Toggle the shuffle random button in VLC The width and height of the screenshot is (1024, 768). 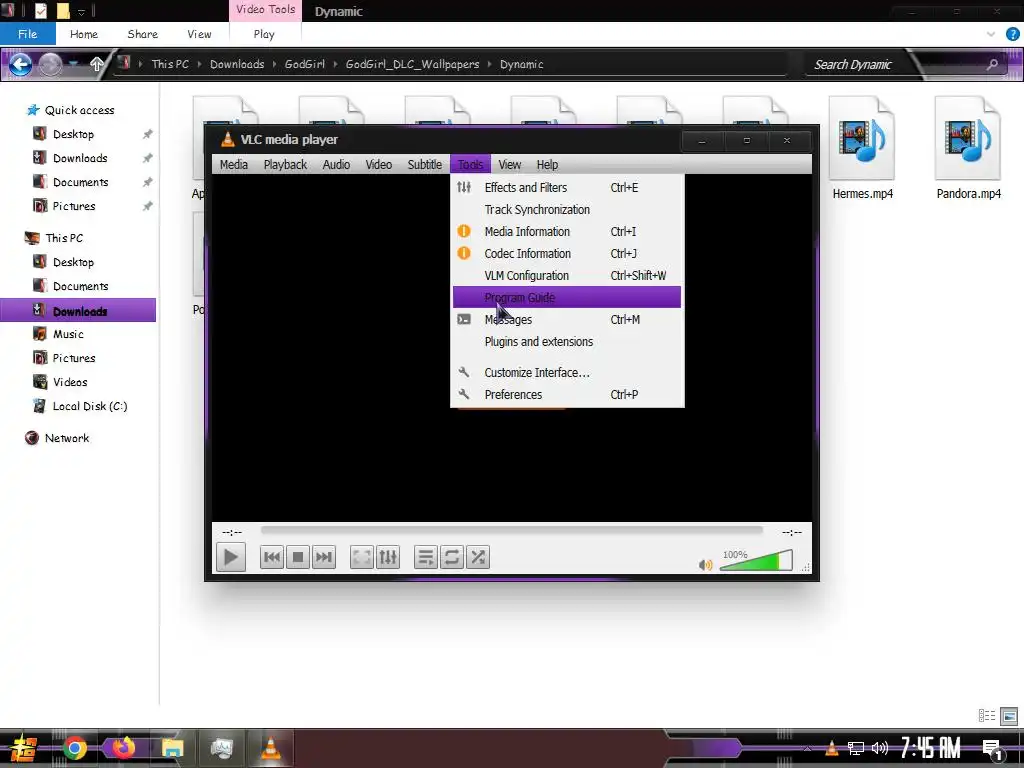coord(478,557)
